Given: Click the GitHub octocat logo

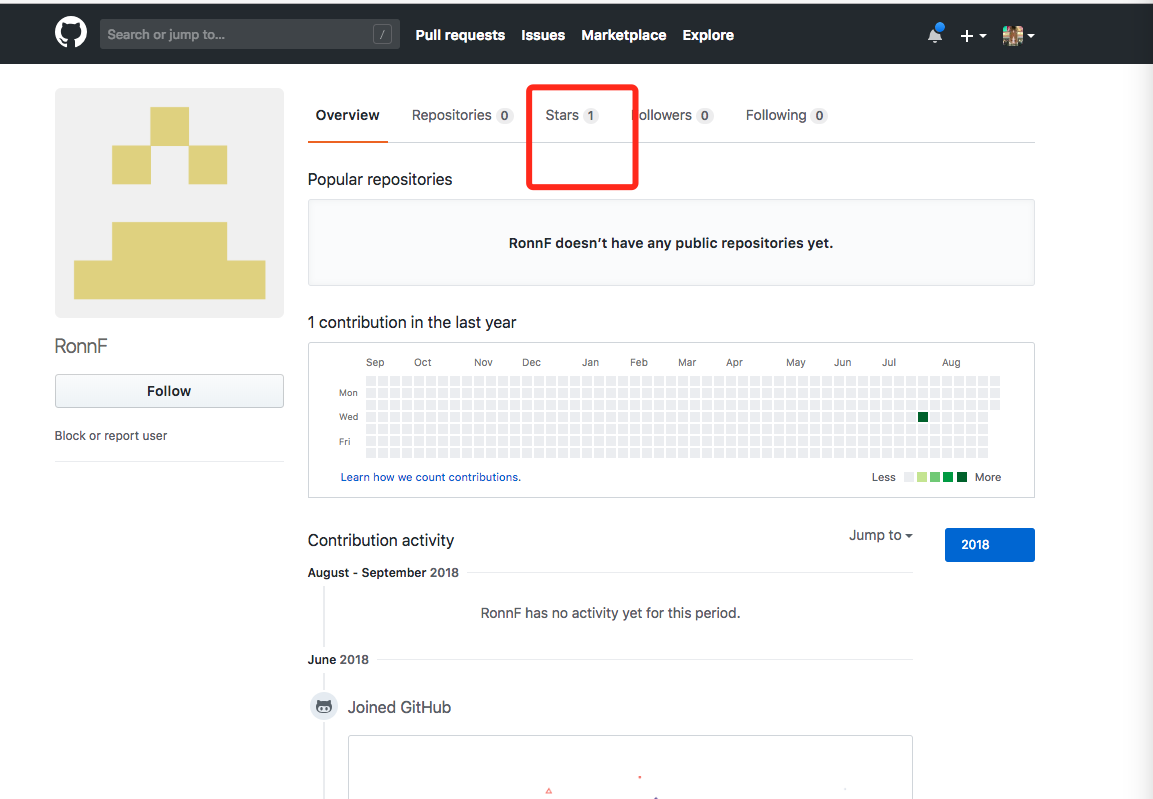Looking at the screenshot, I should coord(71,34).
